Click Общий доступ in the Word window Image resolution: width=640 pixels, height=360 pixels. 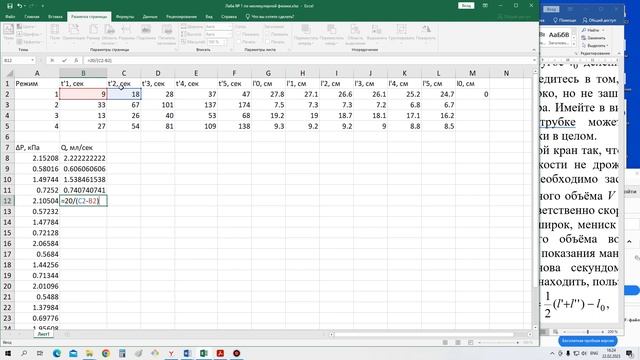pyautogui.click(x=599, y=20)
